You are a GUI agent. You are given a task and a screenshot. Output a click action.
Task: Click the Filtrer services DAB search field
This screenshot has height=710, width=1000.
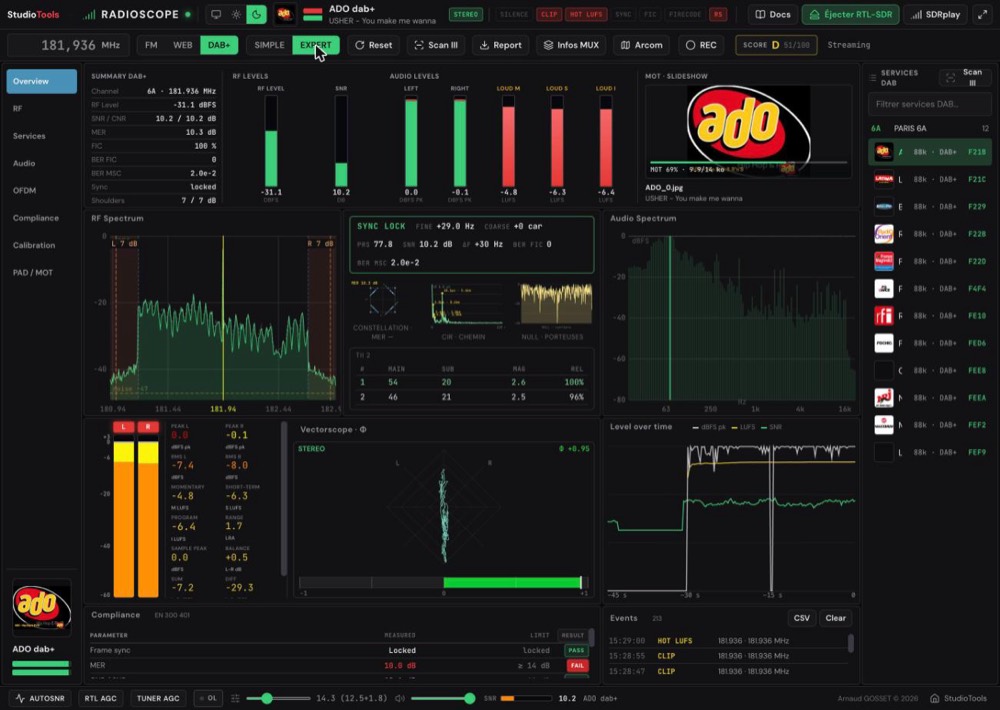[x=930, y=104]
